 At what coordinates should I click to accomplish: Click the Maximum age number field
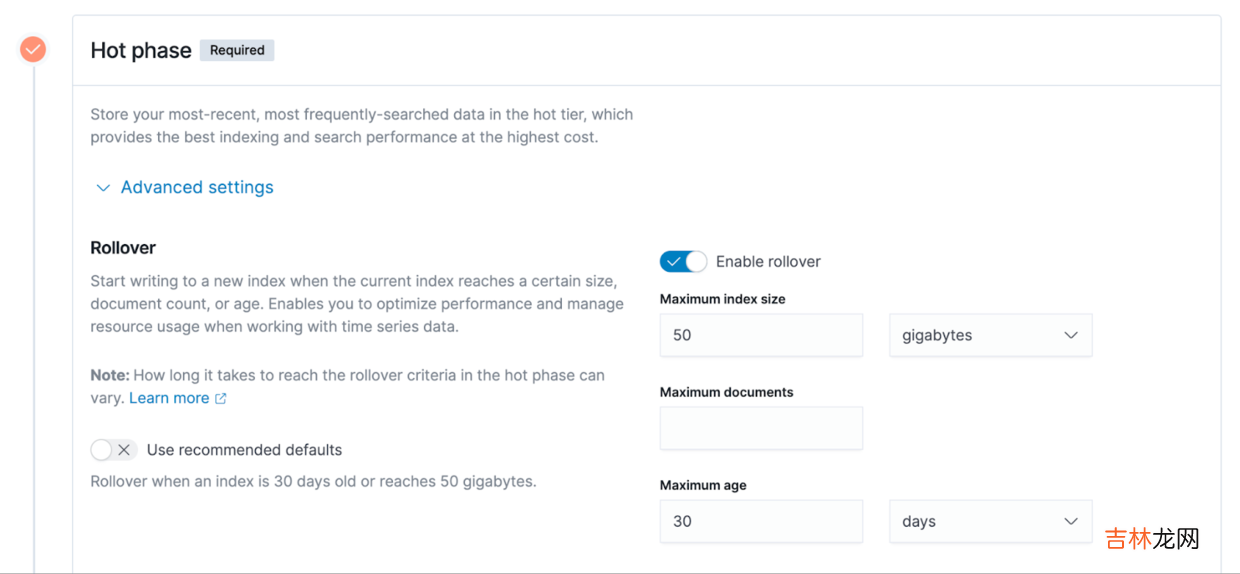[761, 522]
